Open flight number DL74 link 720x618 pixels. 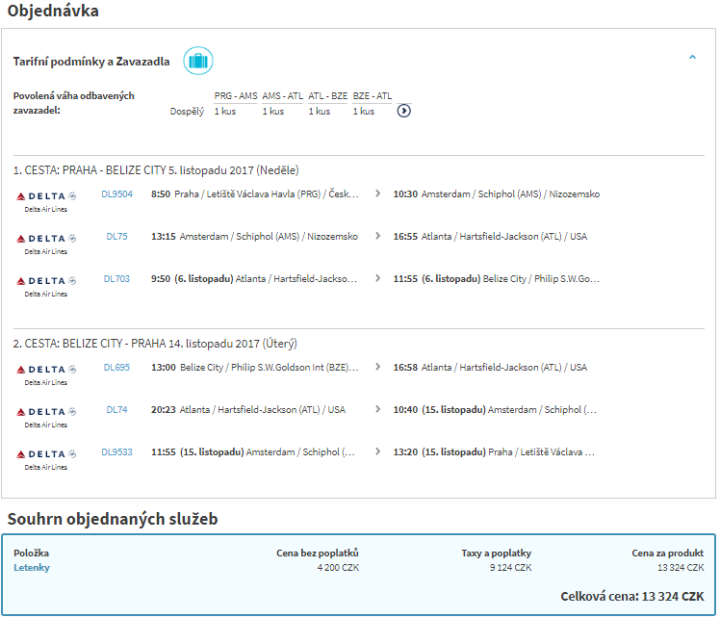pyautogui.click(x=117, y=409)
